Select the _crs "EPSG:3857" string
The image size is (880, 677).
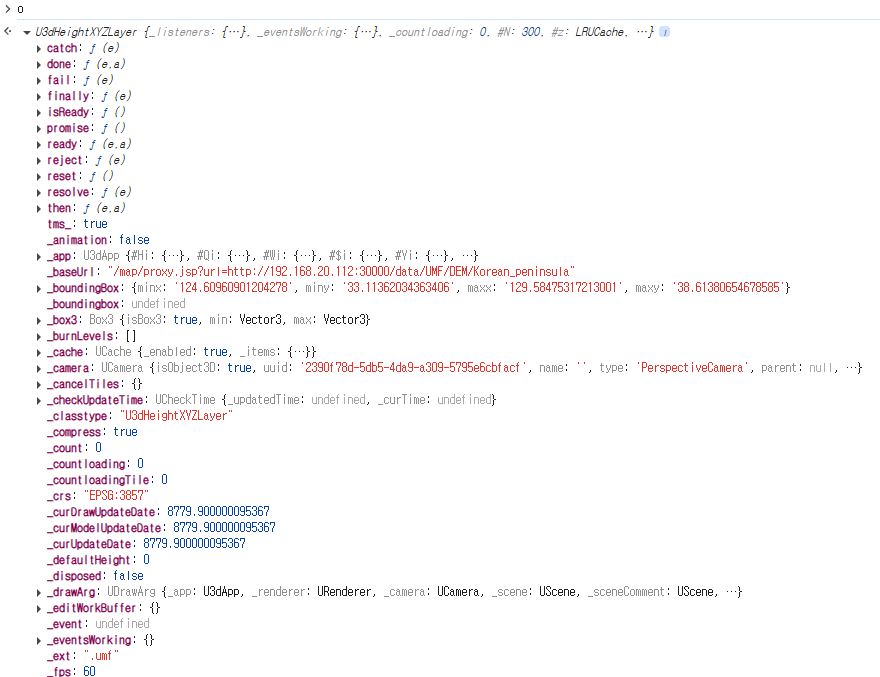[x=116, y=496]
